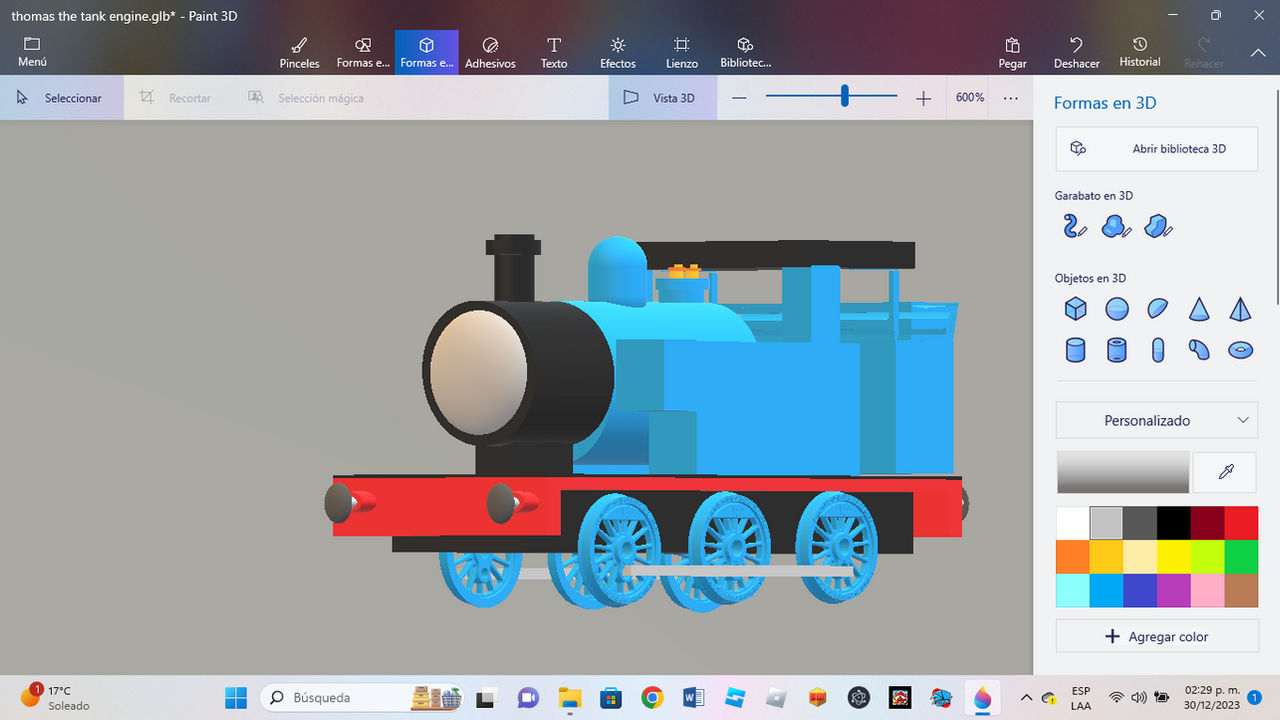This screenshot has height=720, width=1280.
Task: Select the 3D cylinder object
Action: [x=1075, y=349]
